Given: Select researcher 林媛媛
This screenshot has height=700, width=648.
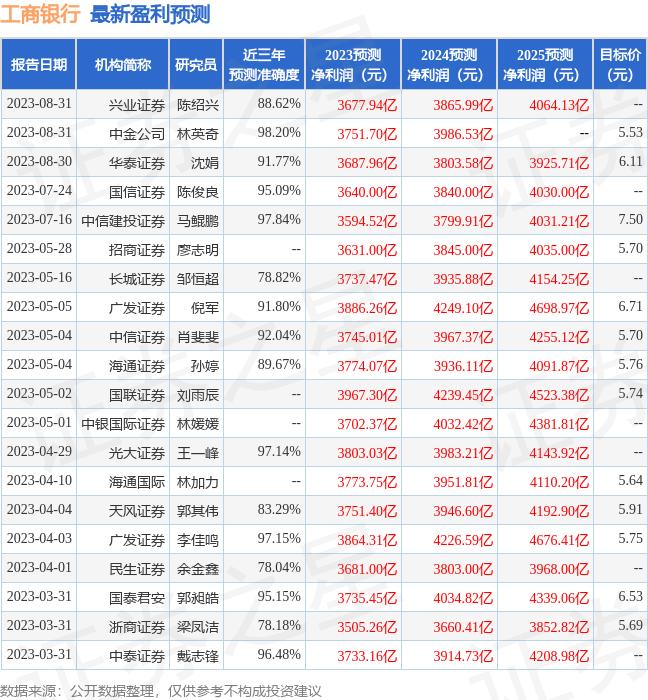Looking at the screenshot, I should pos(198,424).
